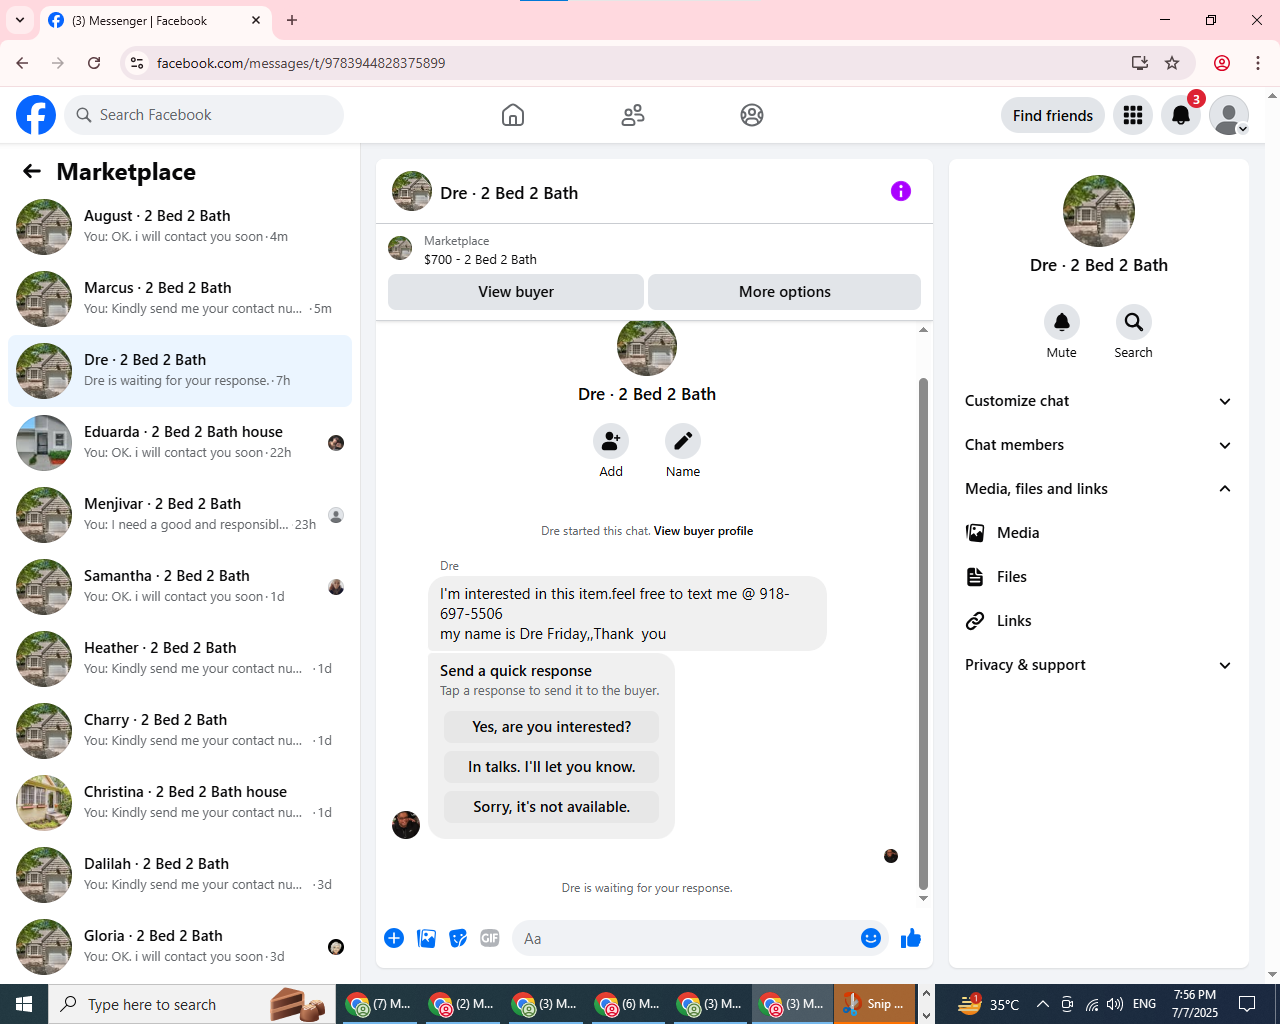Viewport: 1280px width, 1024px height.
Task: Open the Facebook home logo
Action: tap(36, 115)
